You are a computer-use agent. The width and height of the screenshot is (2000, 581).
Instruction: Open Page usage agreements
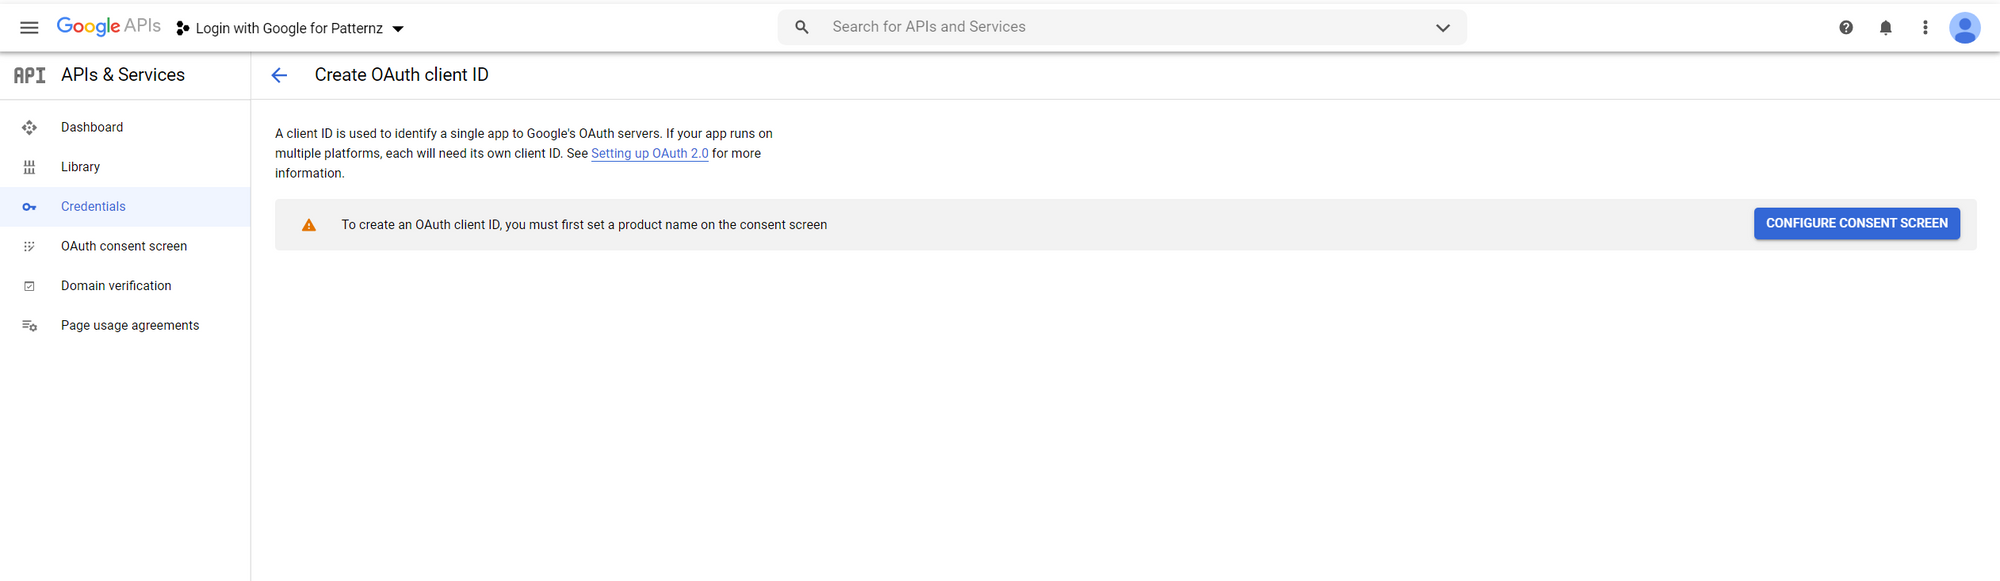pyautogui.click(x=130, y=325)
